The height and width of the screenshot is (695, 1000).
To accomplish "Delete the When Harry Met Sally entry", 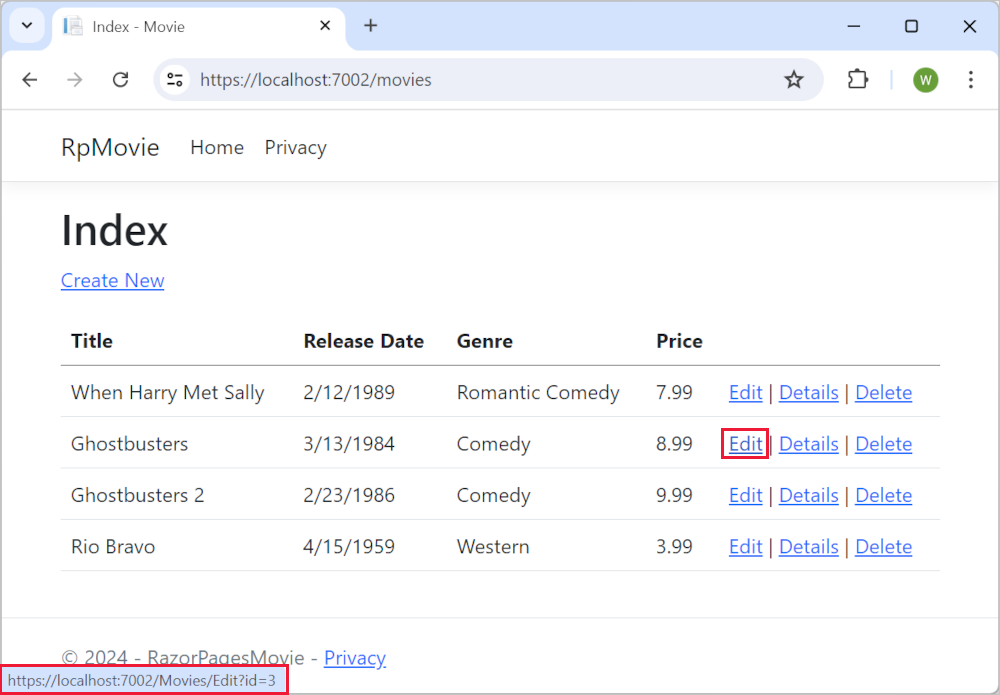I will click(883, 392).
